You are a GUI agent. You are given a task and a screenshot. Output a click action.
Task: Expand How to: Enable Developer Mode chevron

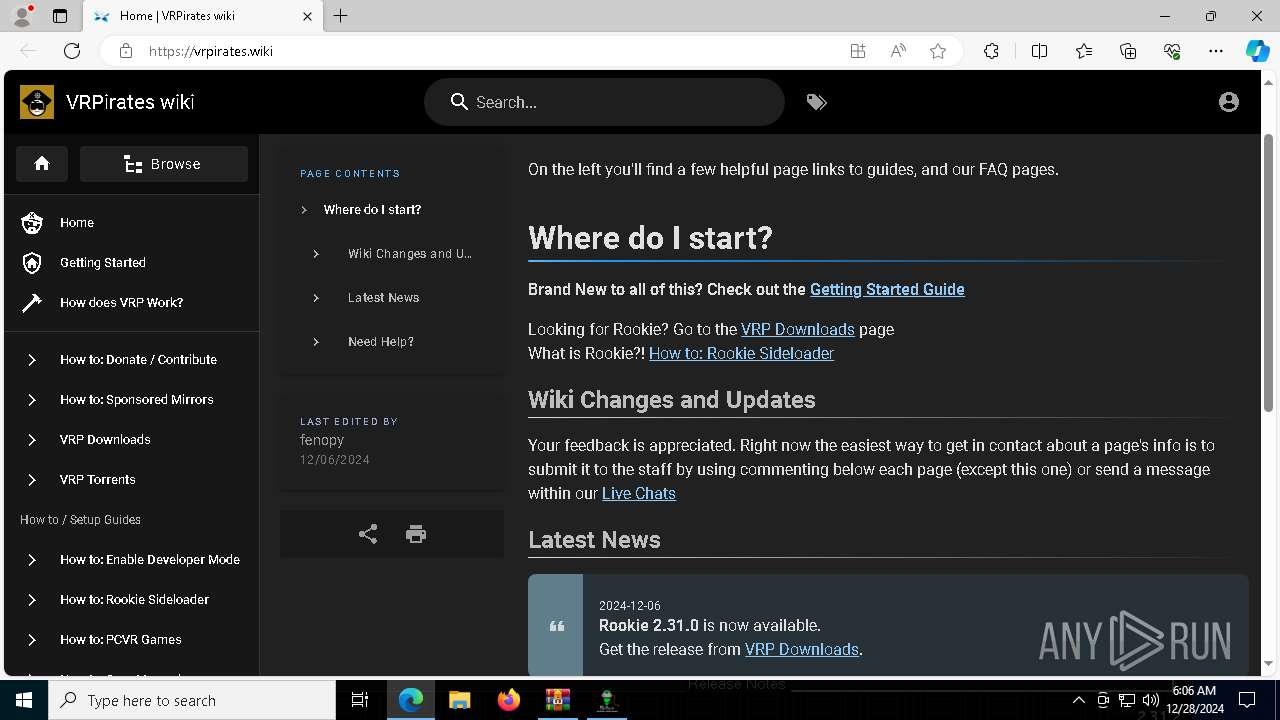[32, 560]
